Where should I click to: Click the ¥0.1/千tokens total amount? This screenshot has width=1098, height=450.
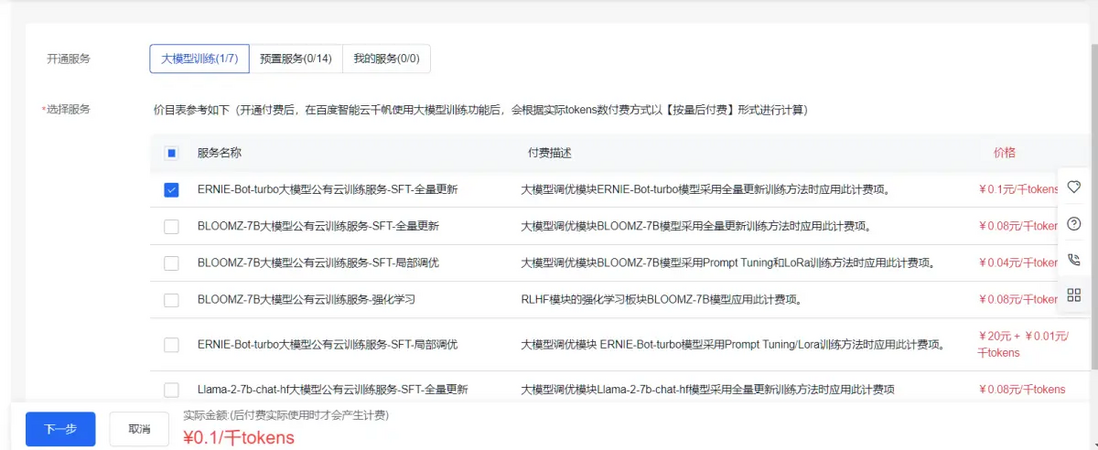239,438
